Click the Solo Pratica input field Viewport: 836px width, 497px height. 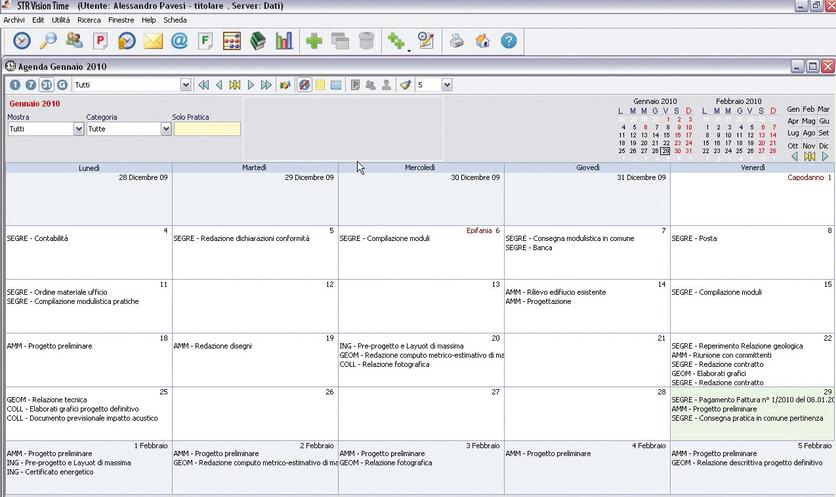(x=206, y=129)
